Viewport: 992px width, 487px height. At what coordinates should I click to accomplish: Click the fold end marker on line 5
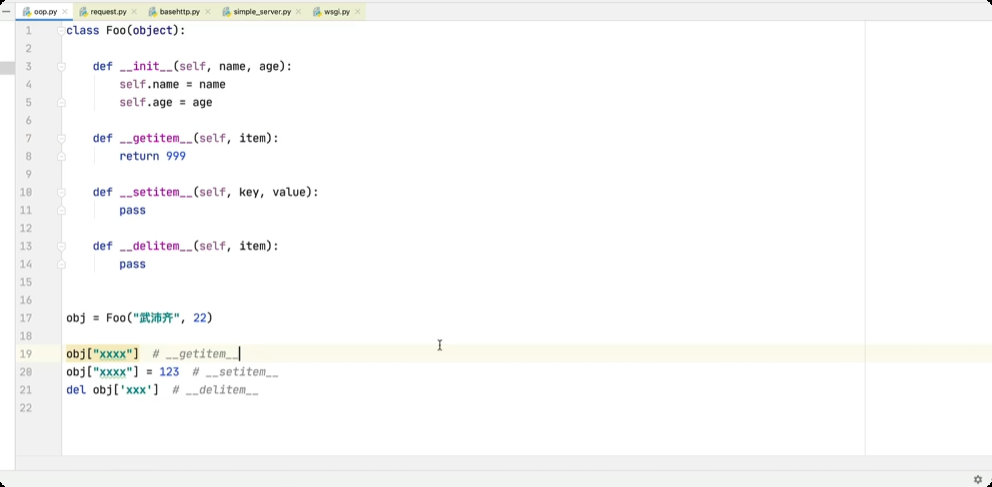(x=61, y=102)
